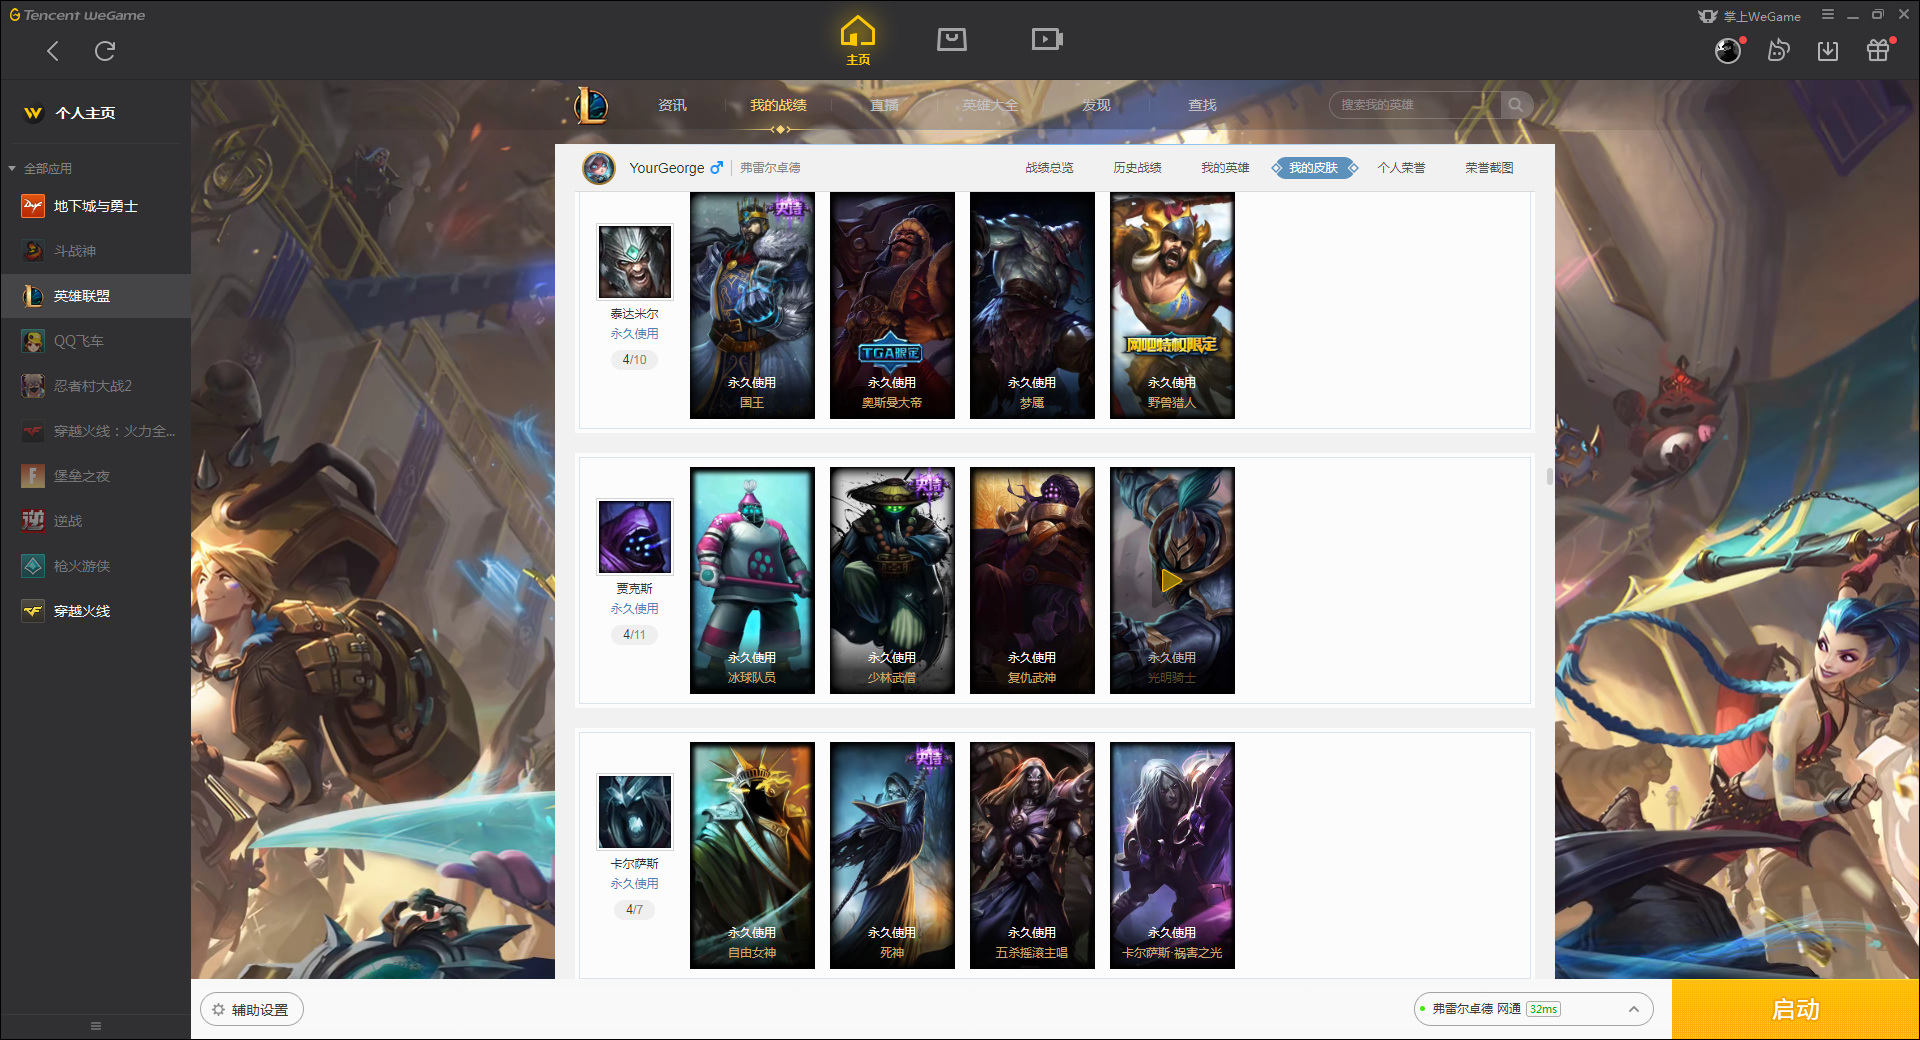Viewport: 1920px width, 1040px height.
Task: Open 个人主页 in sidebar
Action: pos(95,113)
